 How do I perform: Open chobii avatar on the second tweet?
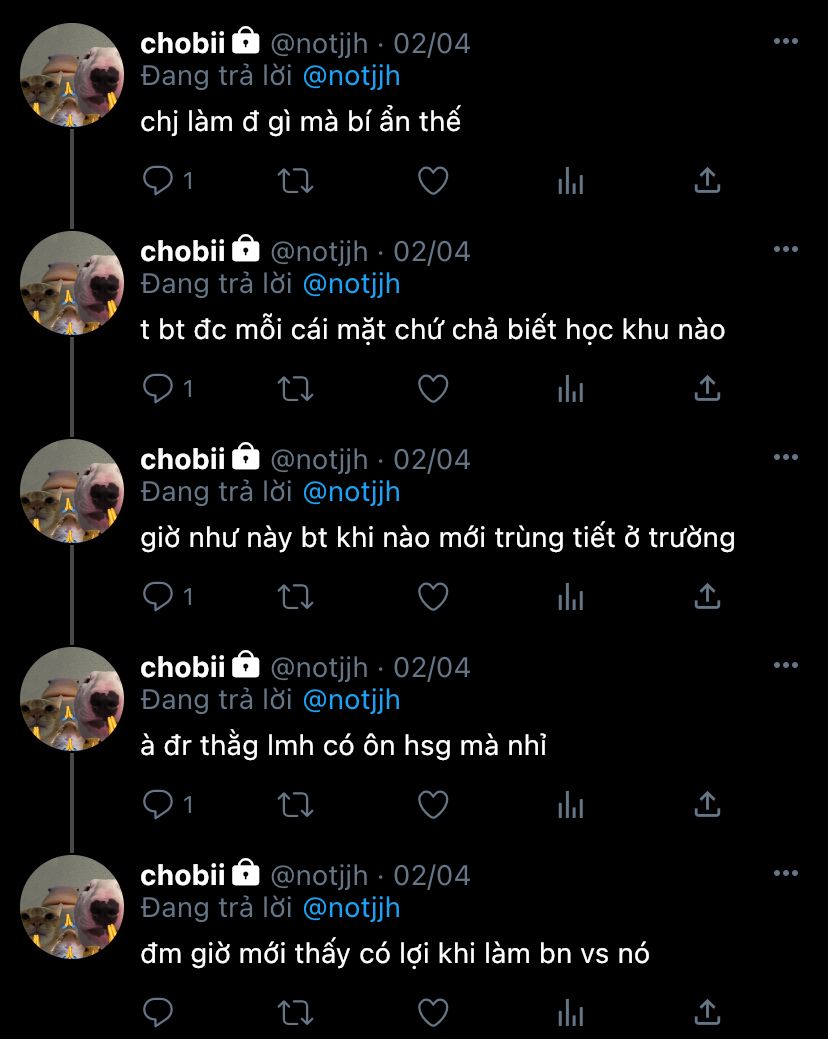pyautogui.click(x=72, y=283)
